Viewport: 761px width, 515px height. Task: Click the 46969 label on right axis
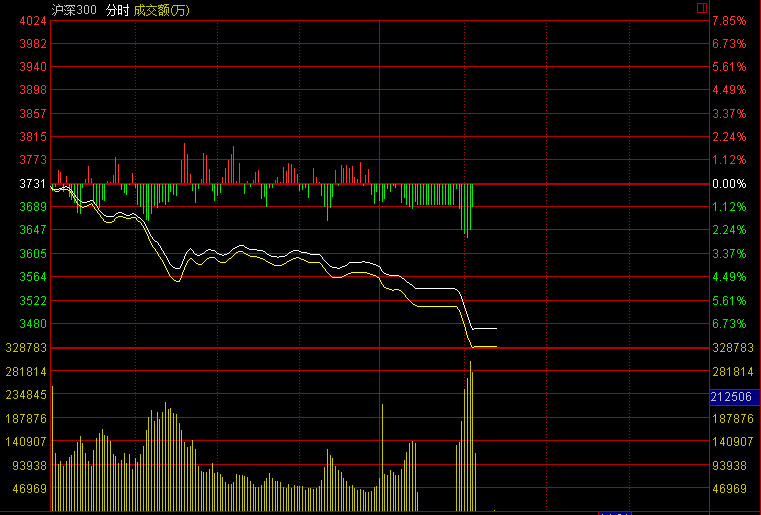[729, 489]
